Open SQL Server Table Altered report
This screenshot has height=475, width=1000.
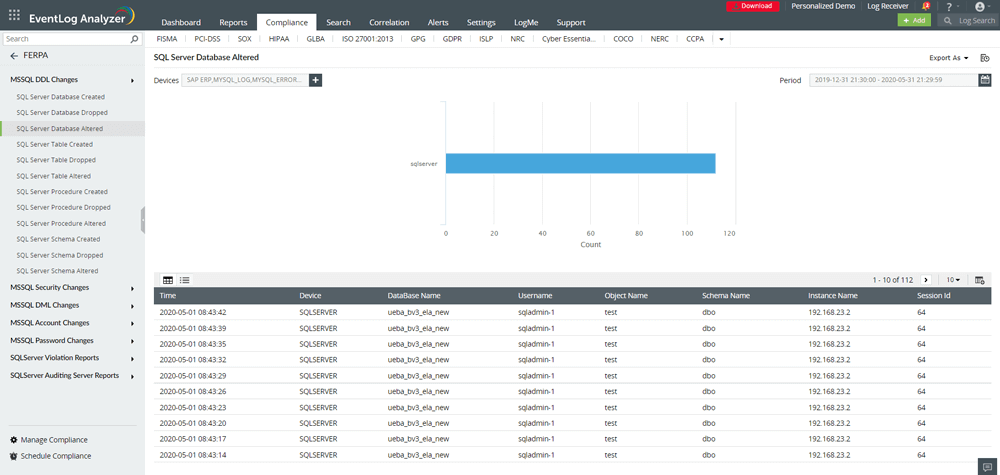[x=54, y=176]
